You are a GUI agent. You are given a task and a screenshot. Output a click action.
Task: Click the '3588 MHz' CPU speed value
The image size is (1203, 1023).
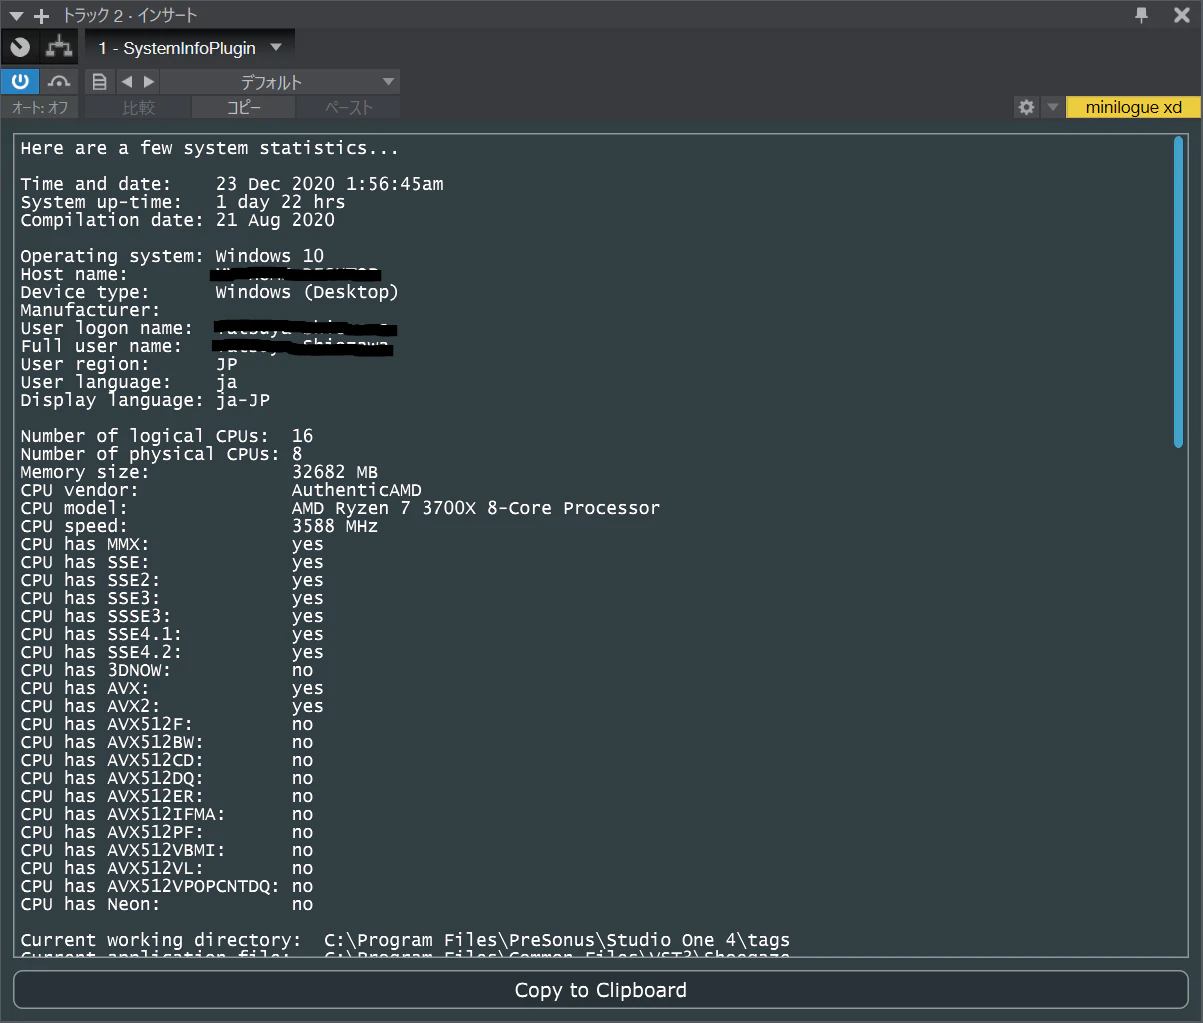(335, 526)
